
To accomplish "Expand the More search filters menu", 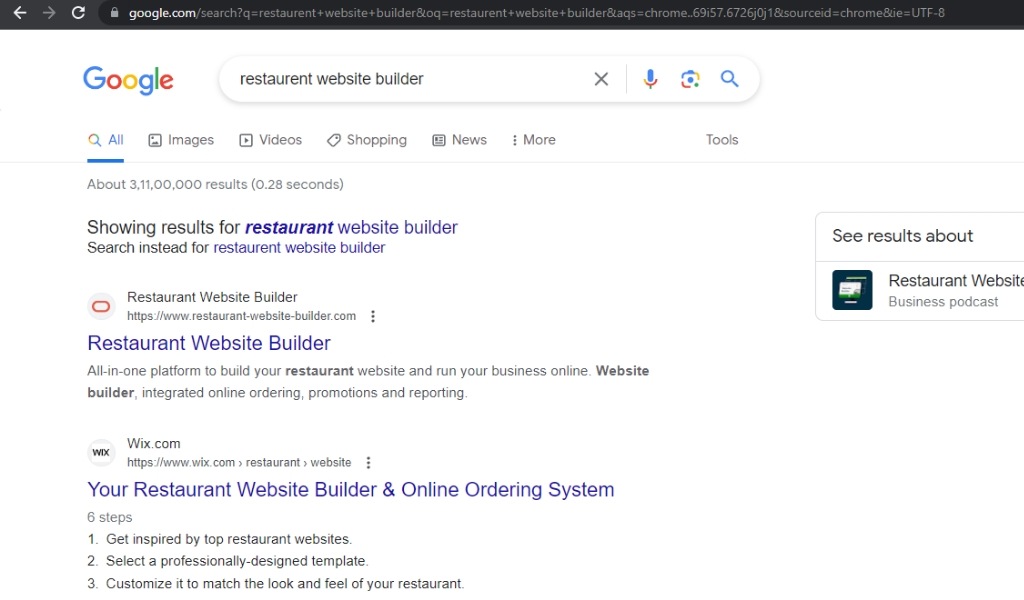I will [x=533, y=140].
